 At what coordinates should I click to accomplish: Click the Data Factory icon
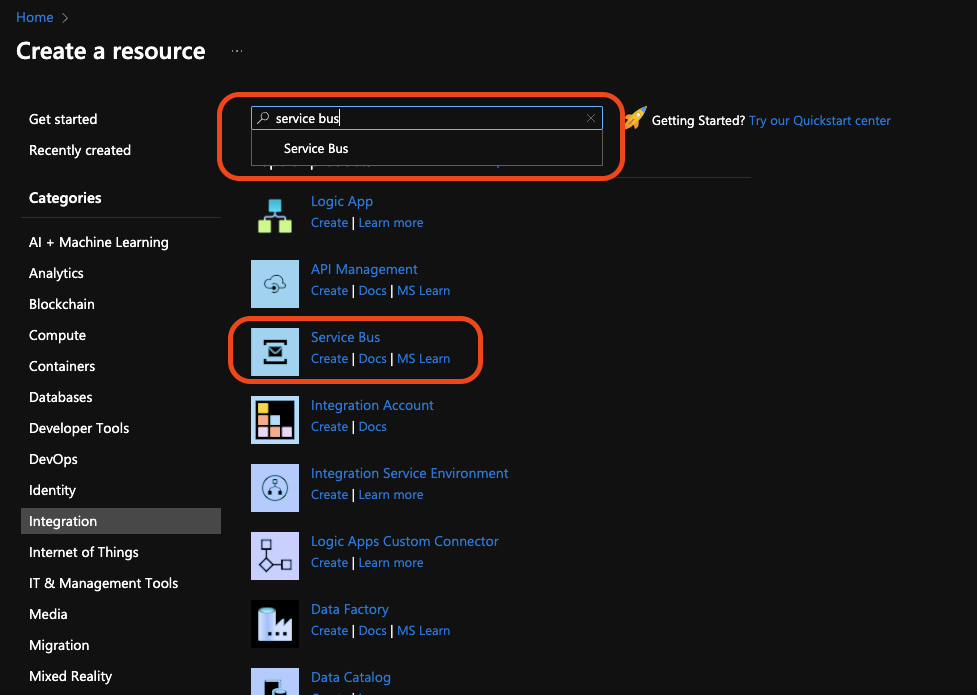coord(275,623)
